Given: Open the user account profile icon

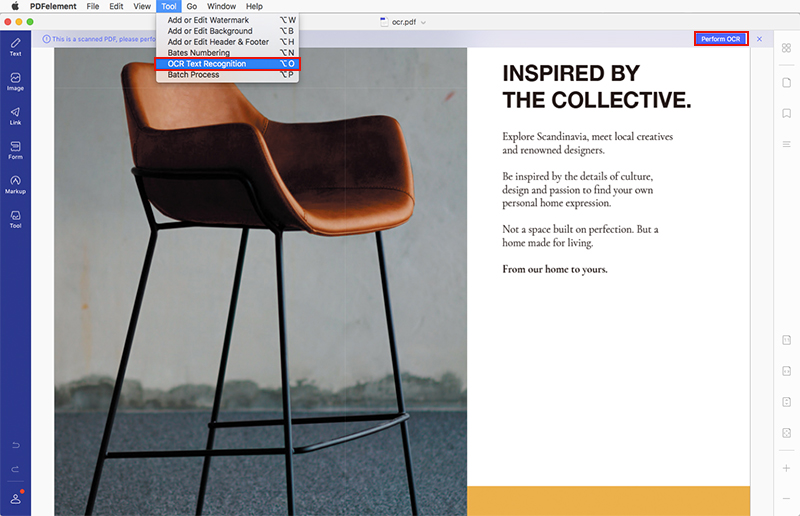Looking at the screenshot, I should coord(15,498).
